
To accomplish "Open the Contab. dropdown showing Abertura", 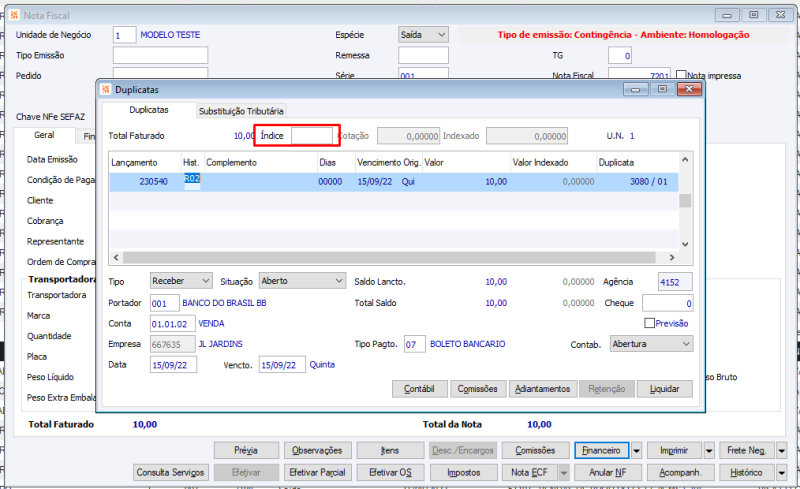I will point(652,344).
